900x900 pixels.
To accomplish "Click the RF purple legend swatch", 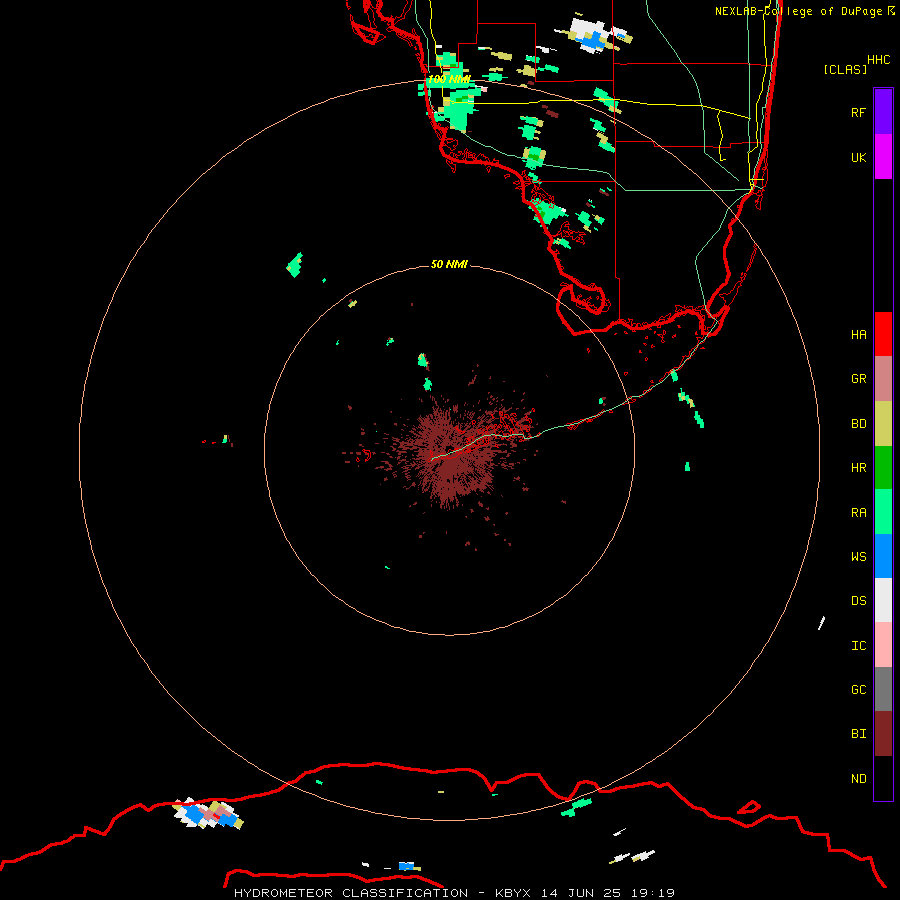I will click(x=883, y=112).
